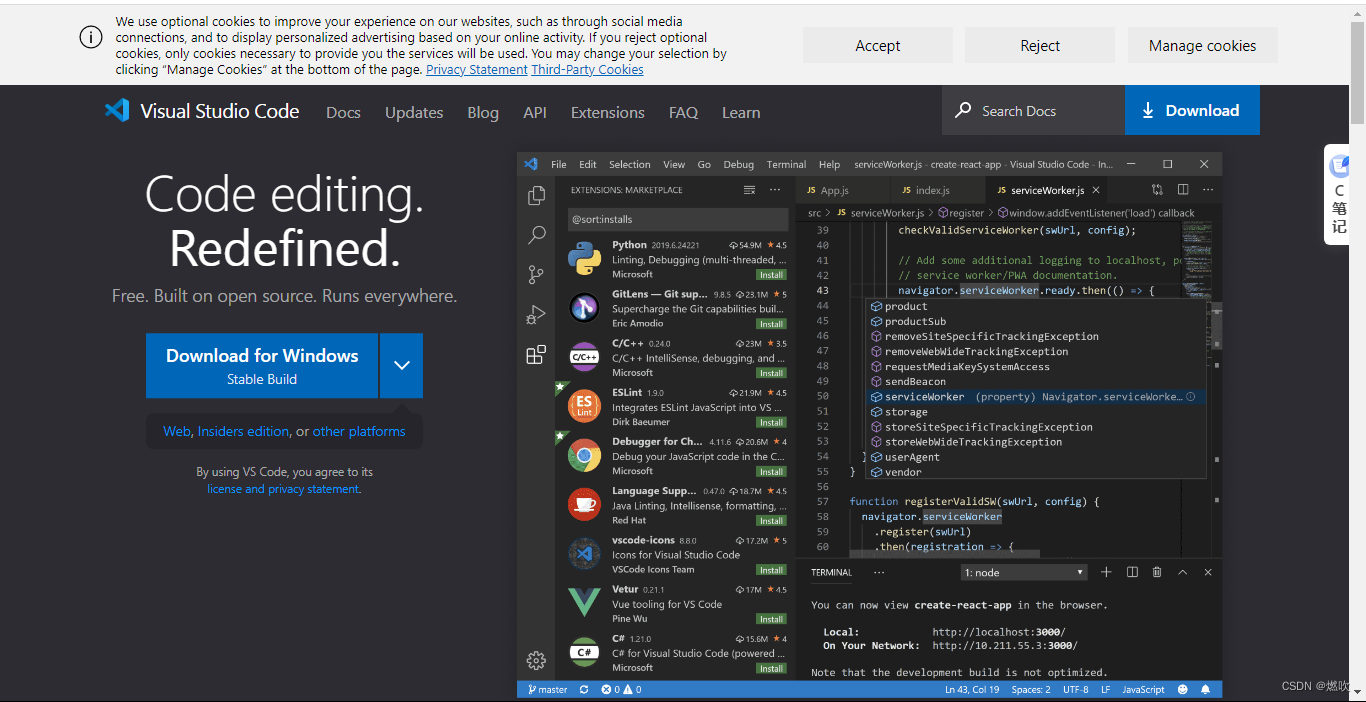The image size is (1366, 702).
Task: Click the Visual Studio Code logo icon
Action: pos(117,111)
